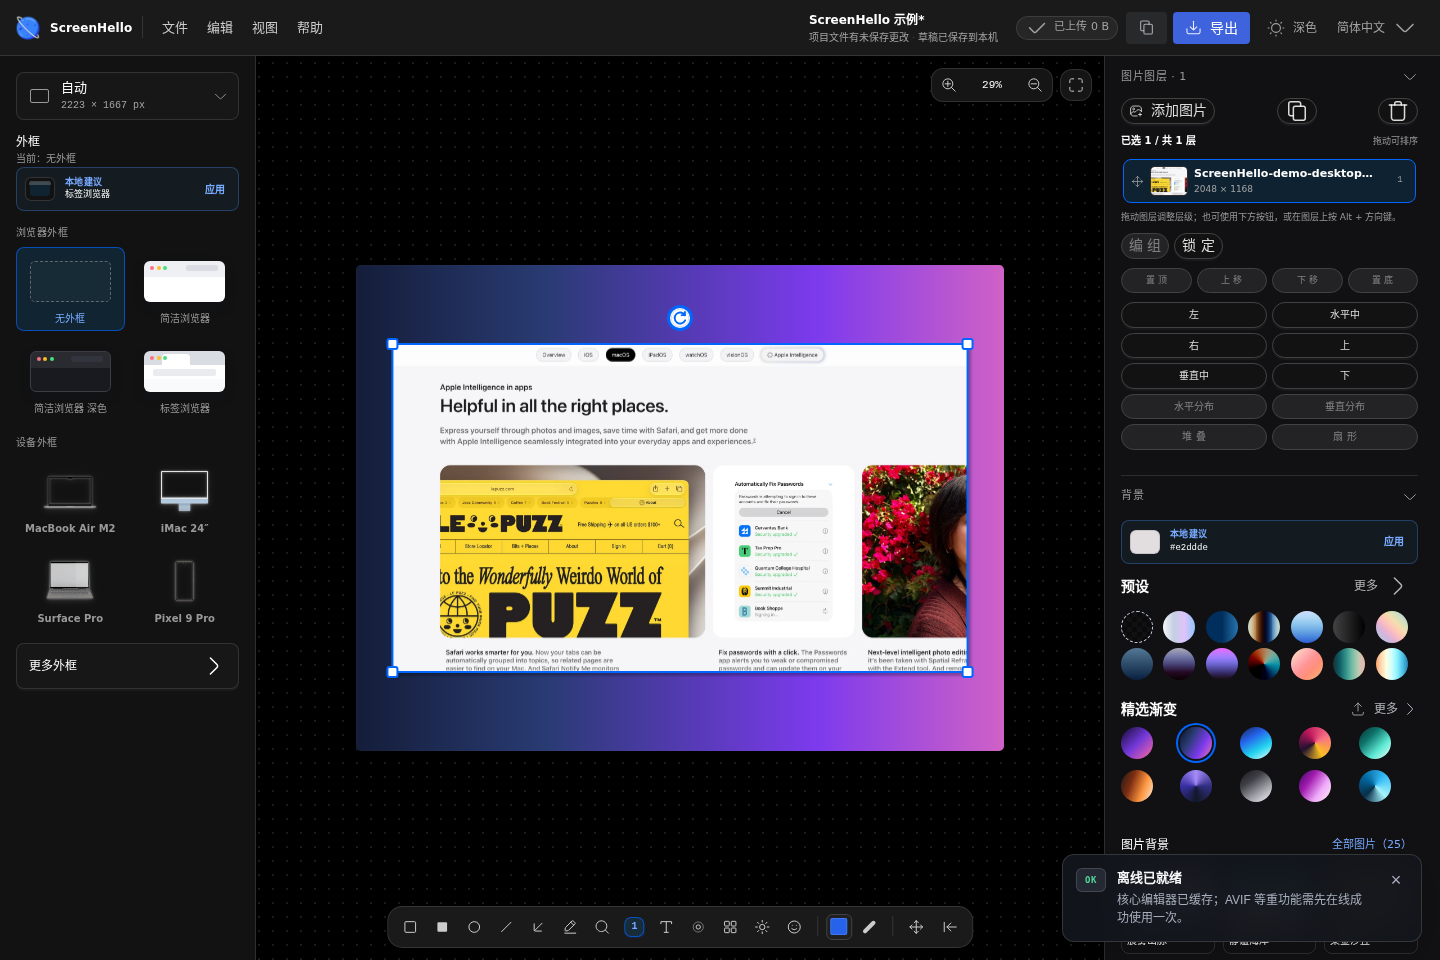This screenshot has width=1440, height=960.
Task: Select the rectangle outline tool
Action: point(410,927)
